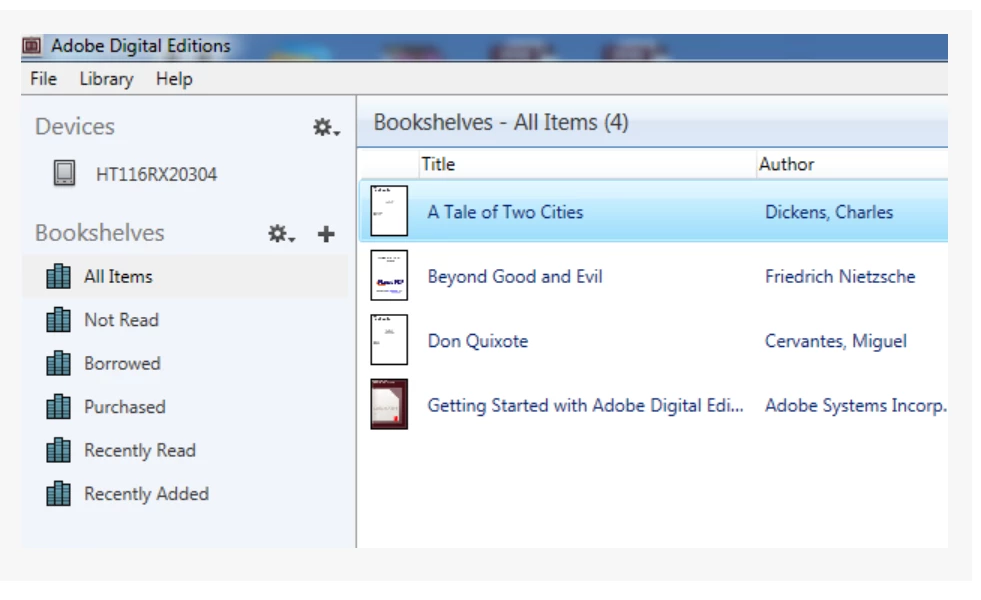Click the HT116RX20304 device icon
Viewport: 981px width, 600px height.
[64, 173]
